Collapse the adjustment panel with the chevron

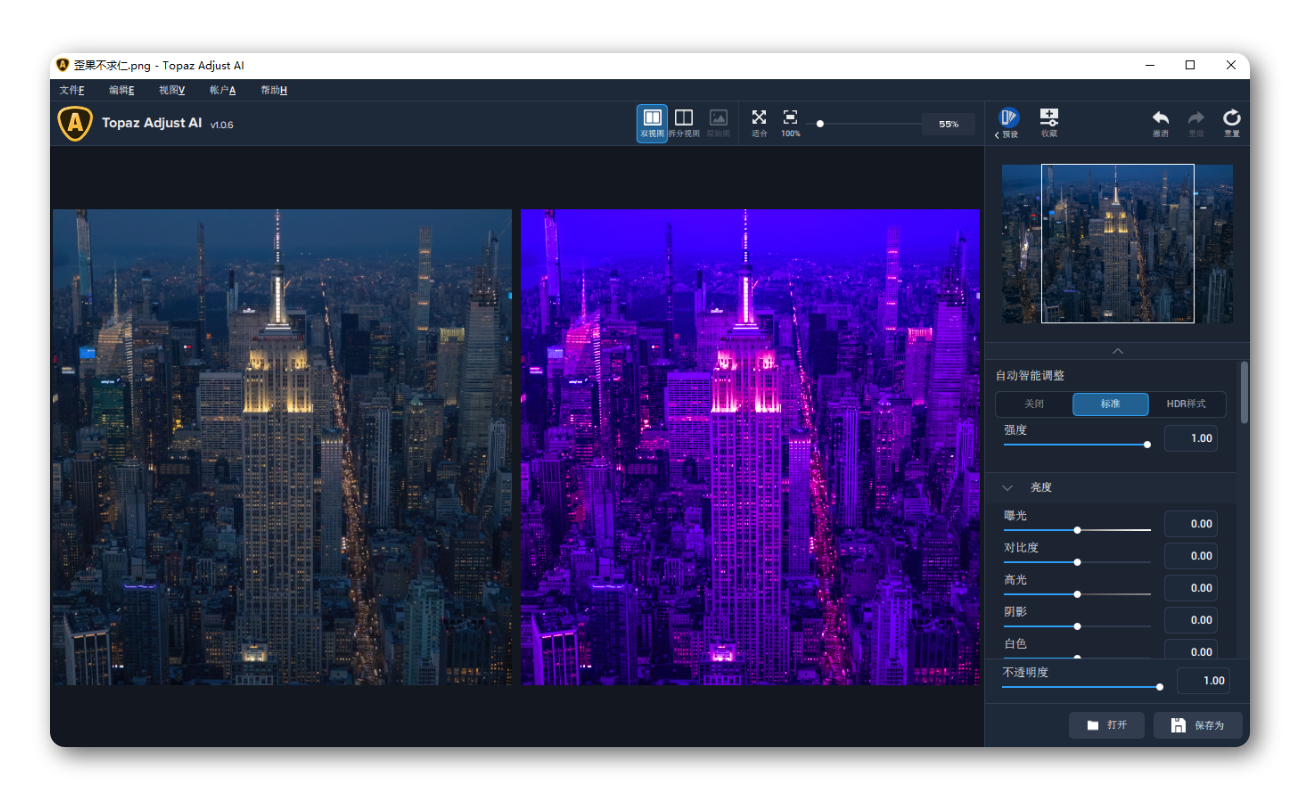point(1117,351)
